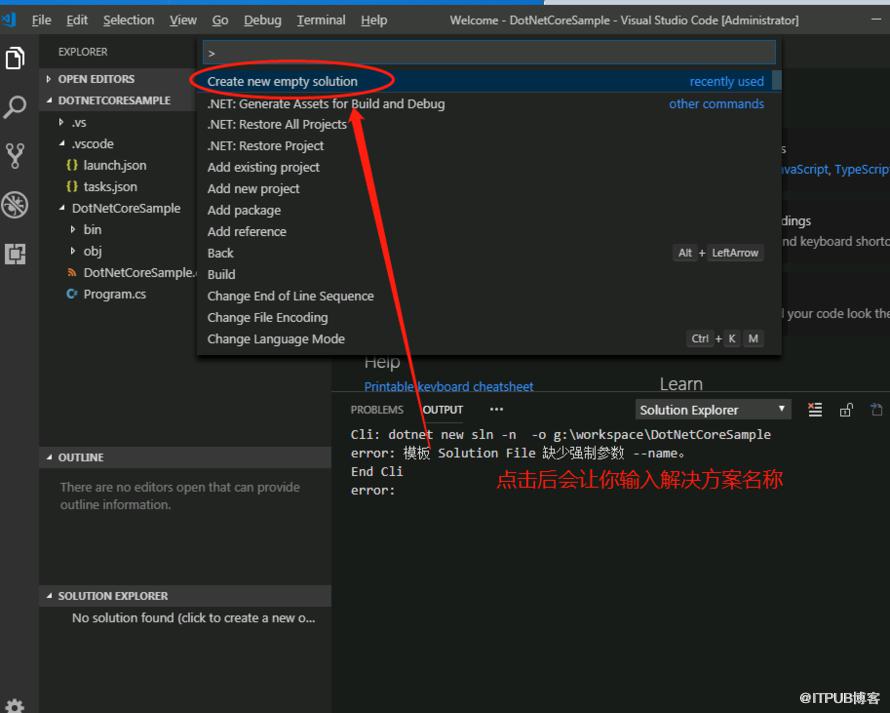Viewport: 890px width, 713px height.
Task: Open the Search view in activity bar
Action: tap(15, 106)
